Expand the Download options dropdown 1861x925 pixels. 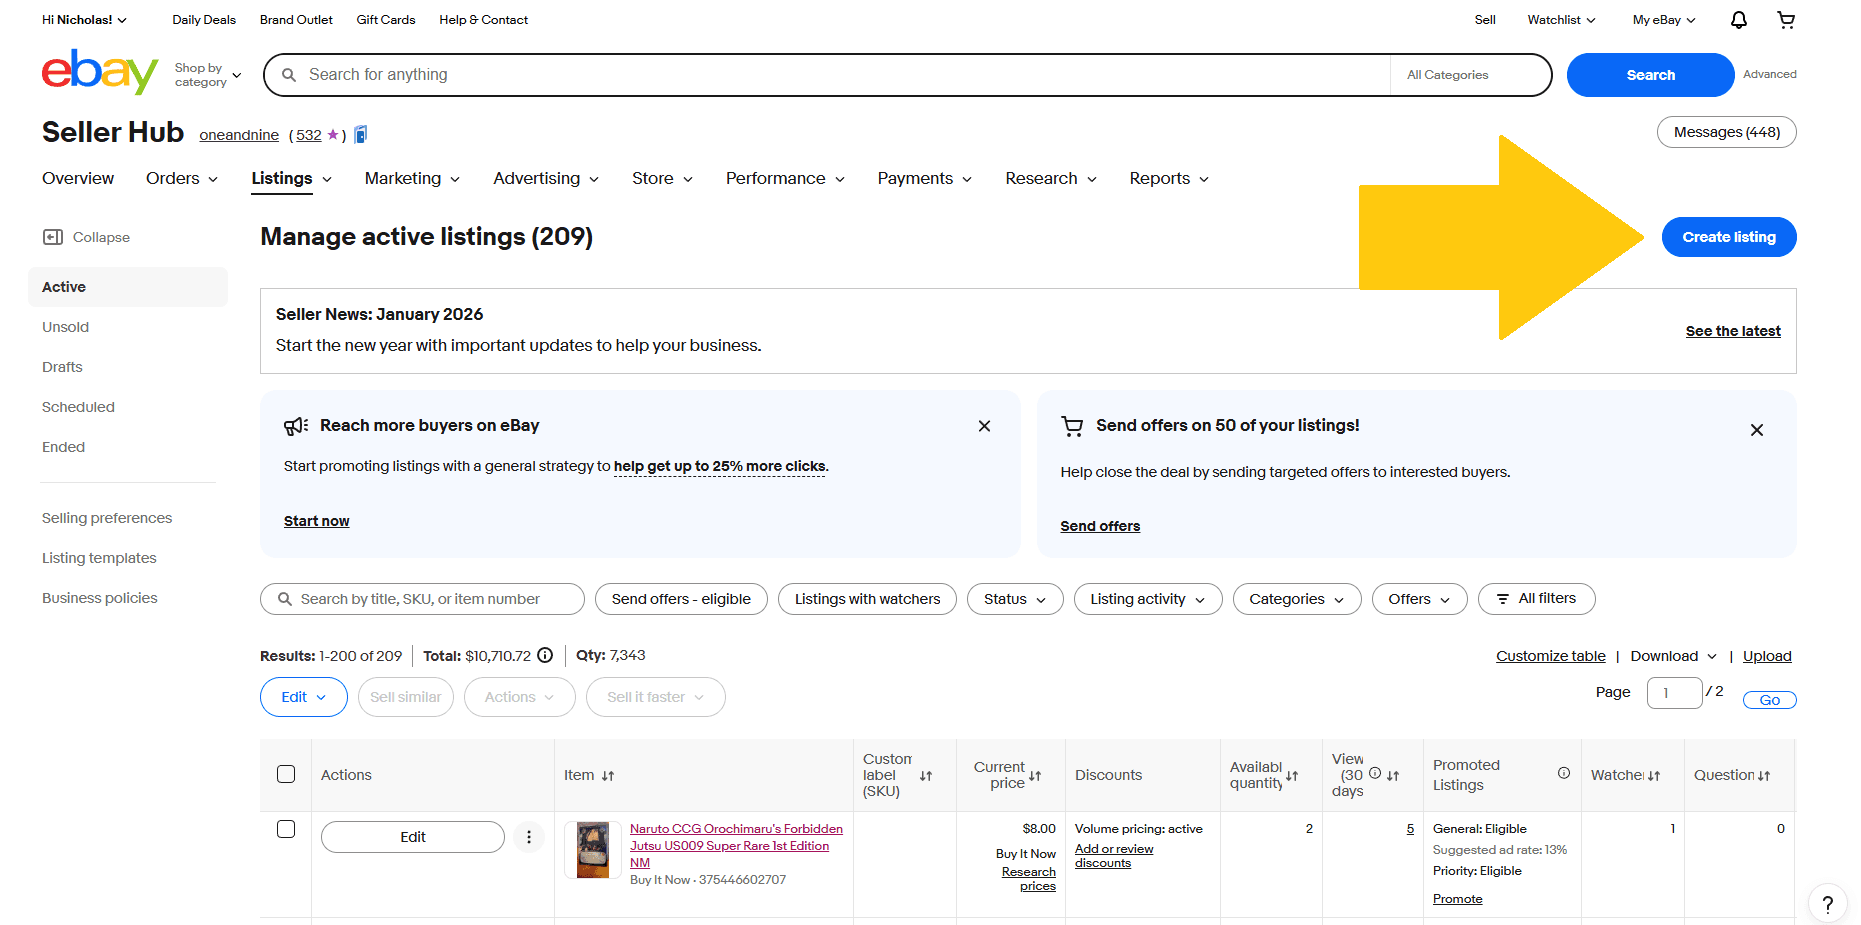[1671, 655]
